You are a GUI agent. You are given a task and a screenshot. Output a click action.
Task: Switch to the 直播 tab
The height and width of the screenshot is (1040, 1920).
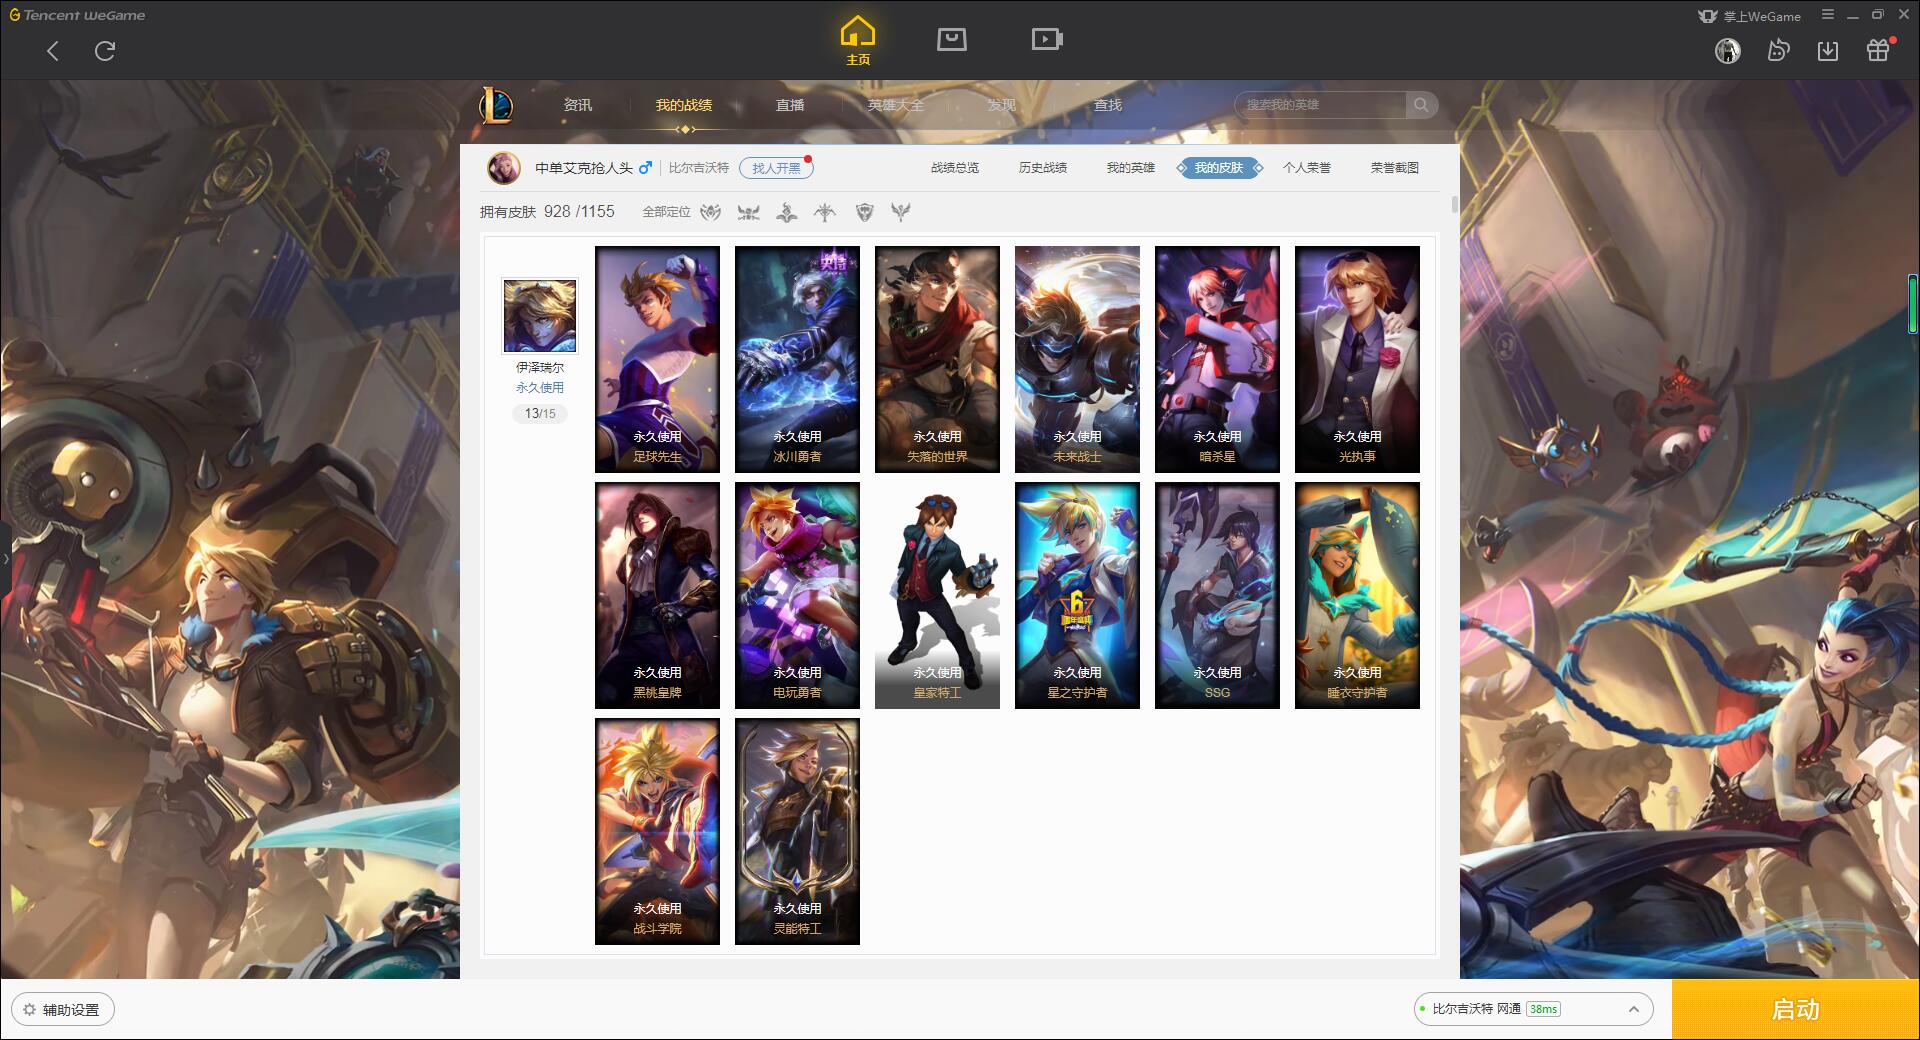click(790, 105)
